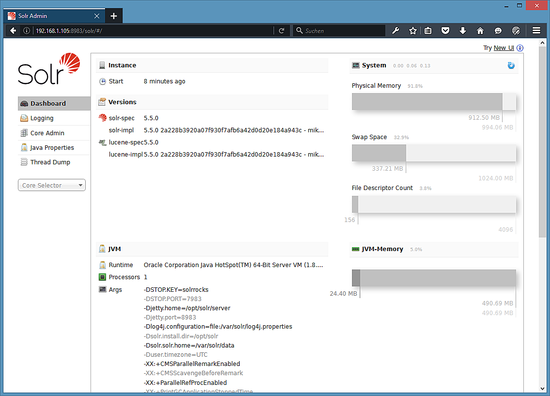Focus the Suchen search field
The height and width of the screenshot is (396, 550).
pyautogui.click(x=339, y=31)
